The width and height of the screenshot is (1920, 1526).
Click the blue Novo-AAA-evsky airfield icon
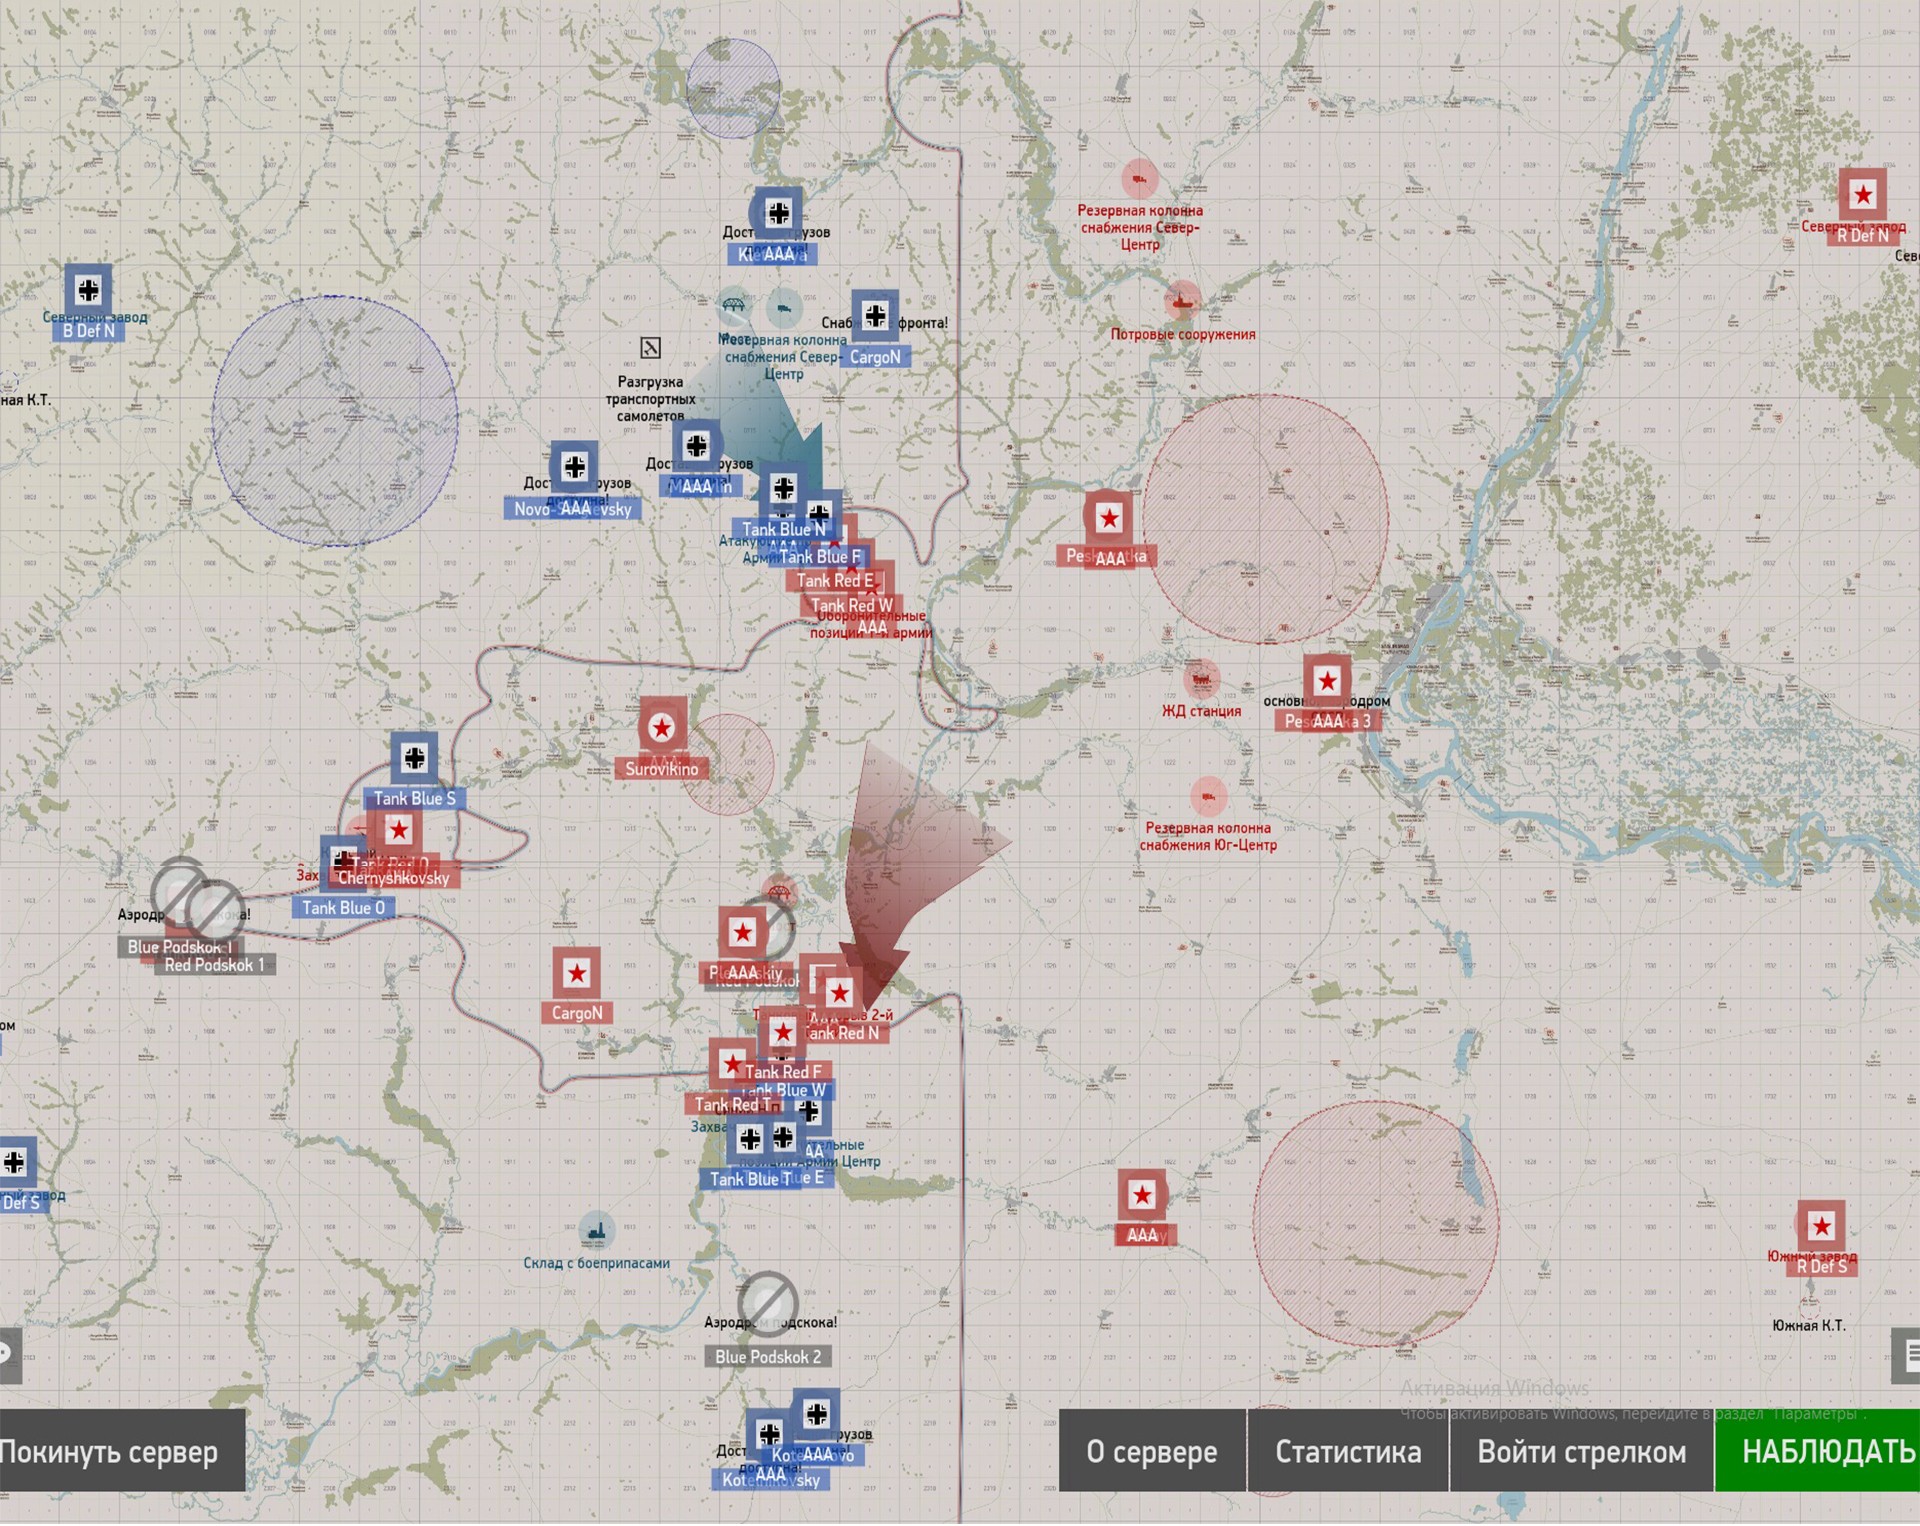(x=574, y=466)
